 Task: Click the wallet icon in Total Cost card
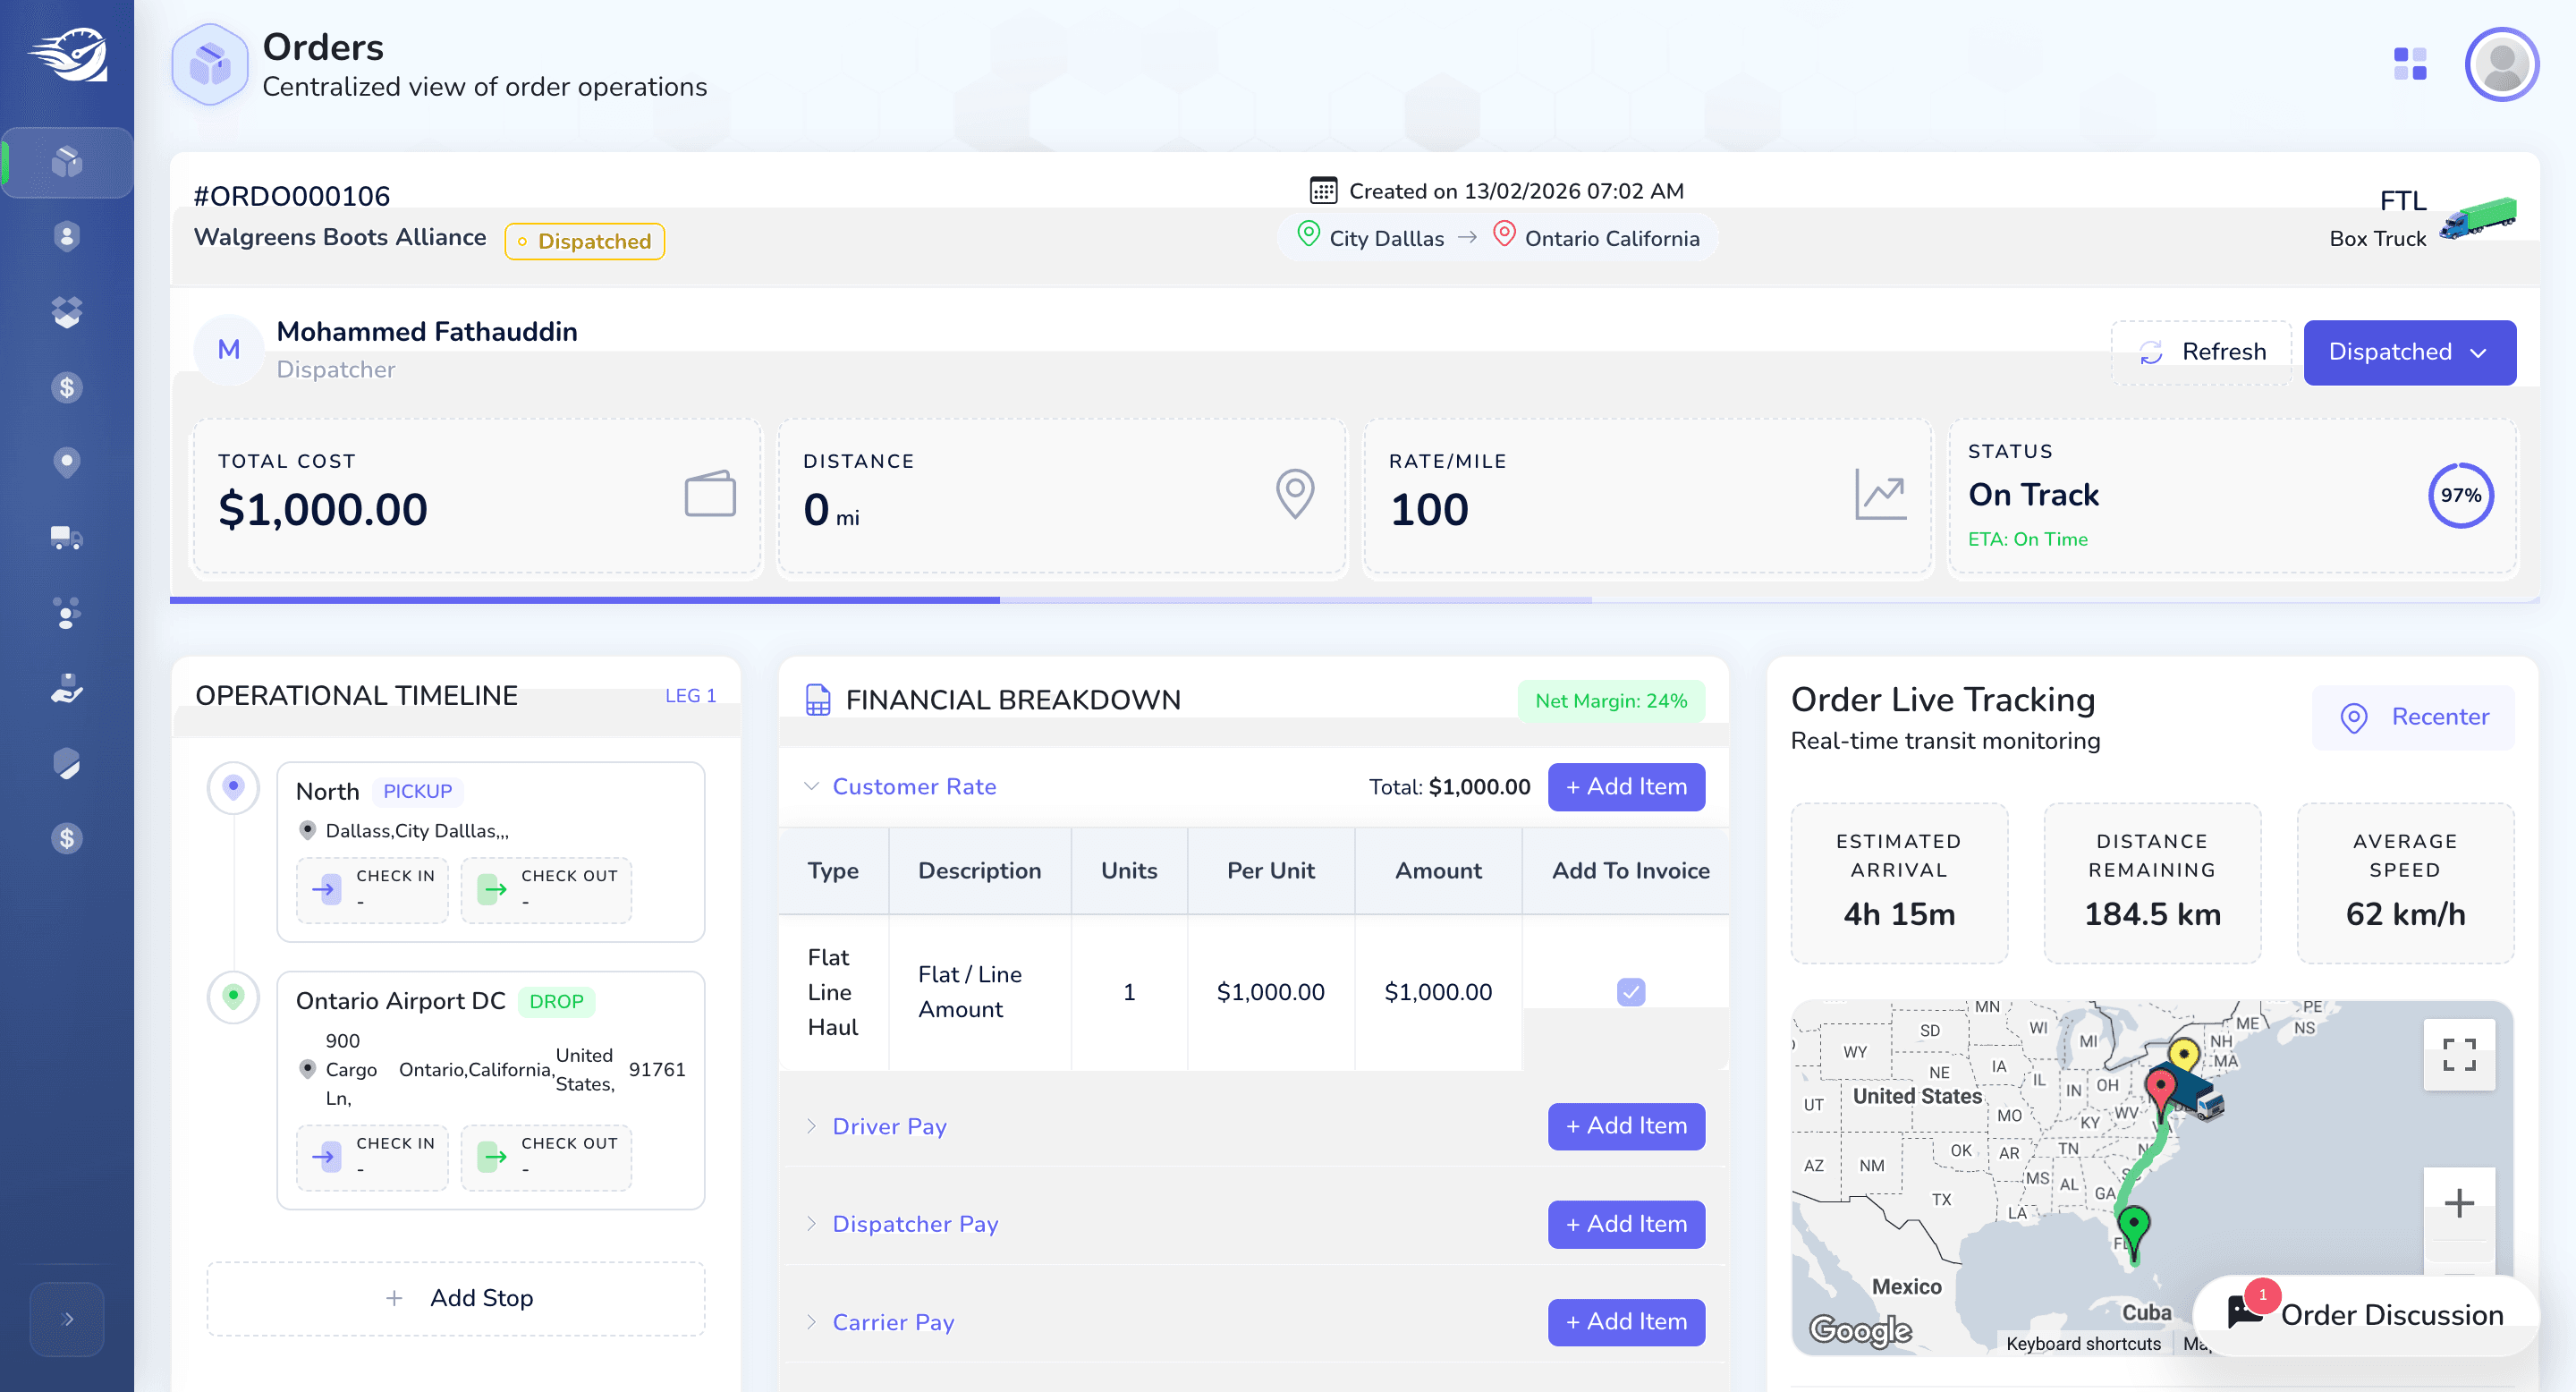pyautogui.click(x=710, y=494)
